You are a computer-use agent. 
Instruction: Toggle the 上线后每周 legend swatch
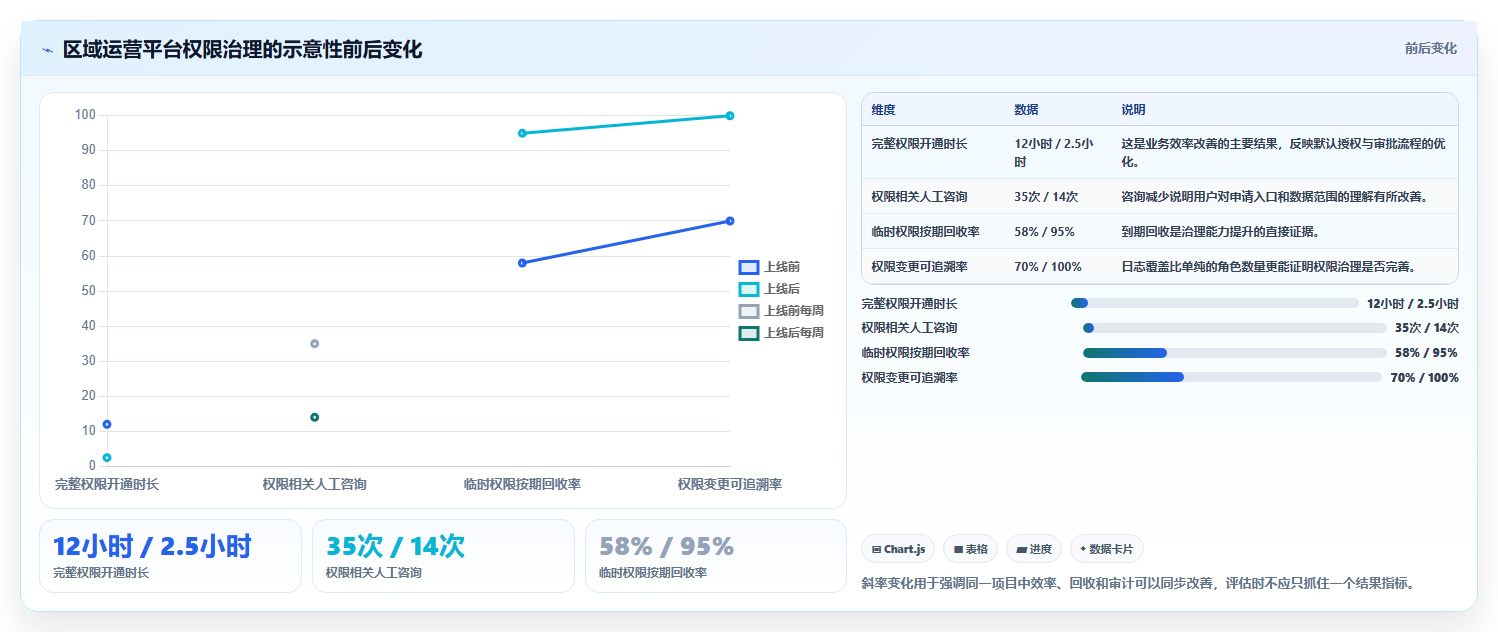[x=749, y=333]
